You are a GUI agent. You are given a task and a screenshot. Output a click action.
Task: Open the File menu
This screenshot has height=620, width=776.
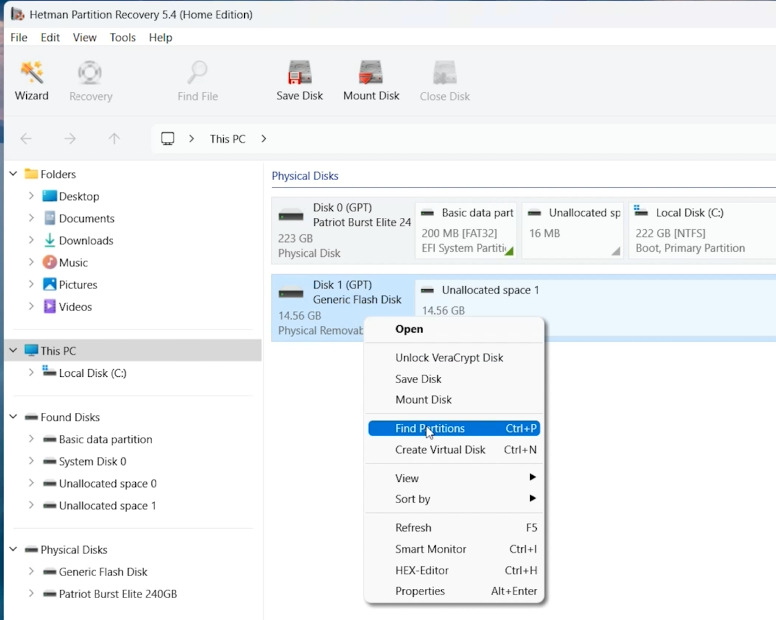[19, 38]
